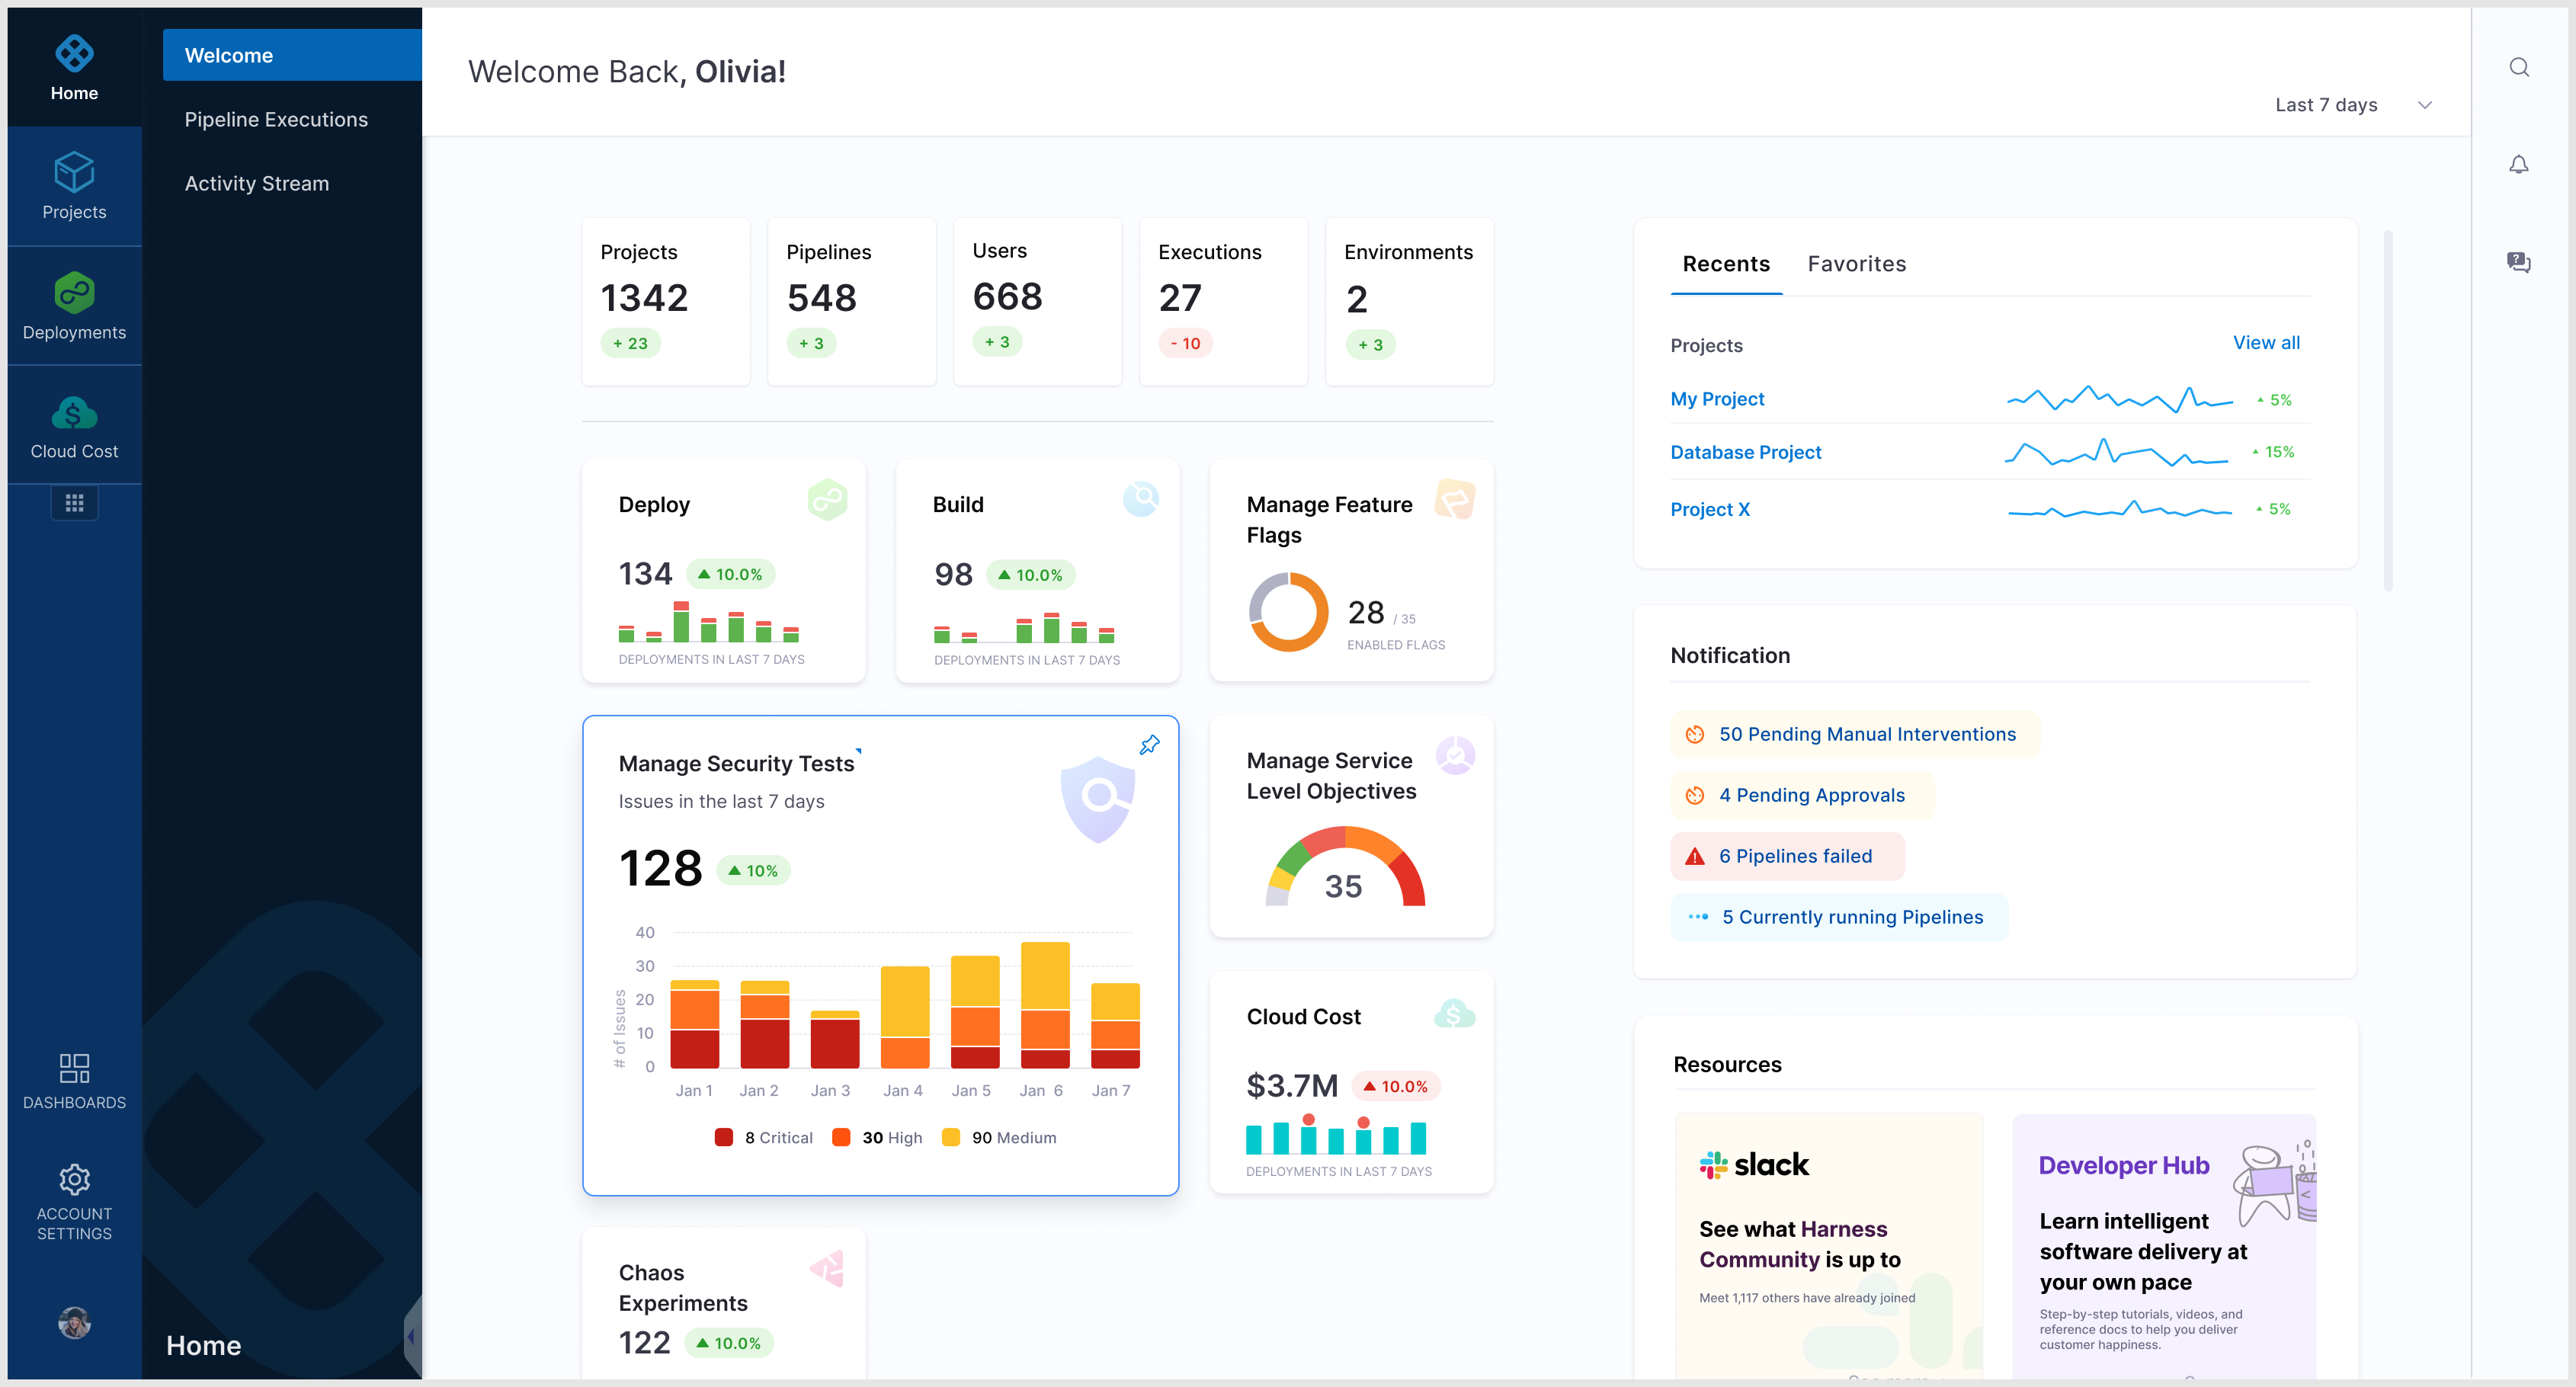The image size is (2576, 1387).
Task: Toggle the Critical legend in security chart
Action: click(764, 1137)
